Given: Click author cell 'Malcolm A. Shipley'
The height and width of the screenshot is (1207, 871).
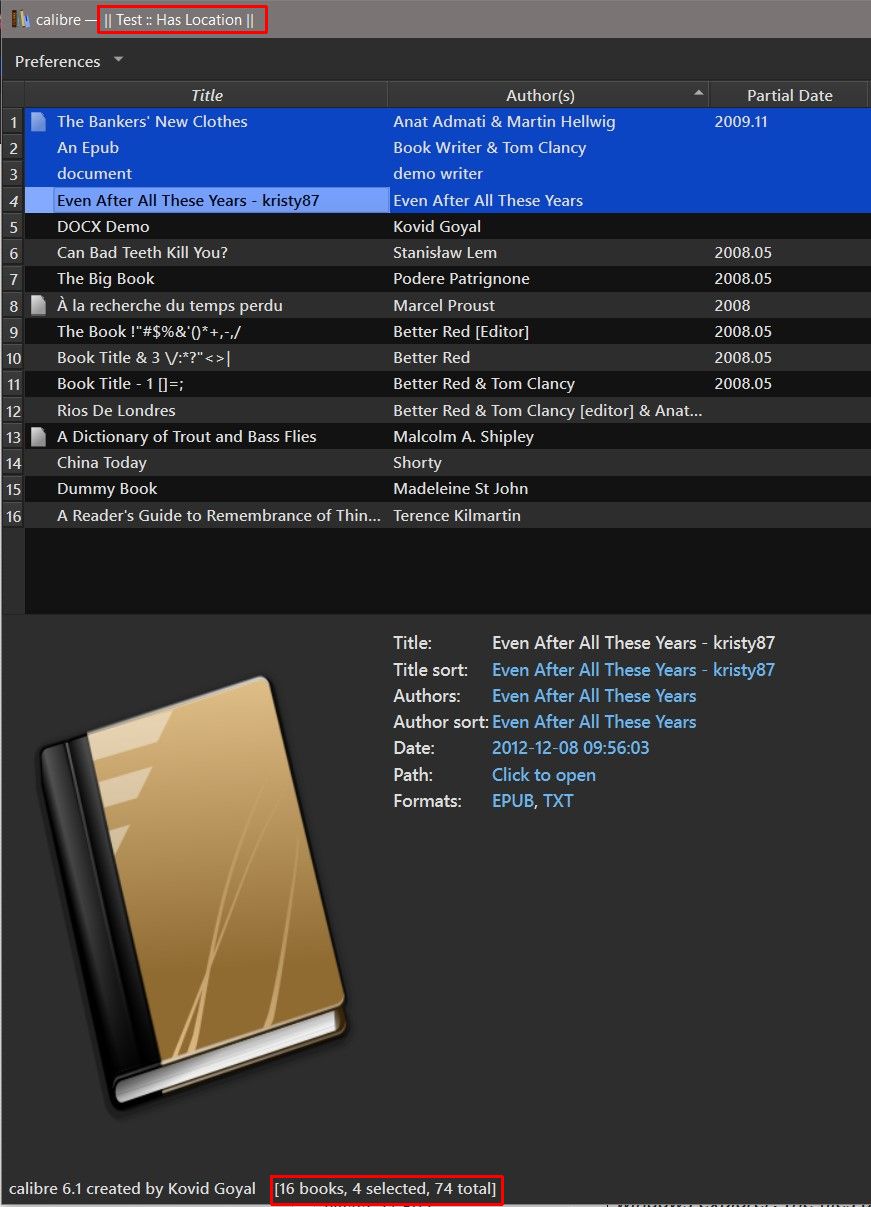Looking at the screenshot, I should pos(463,437).
